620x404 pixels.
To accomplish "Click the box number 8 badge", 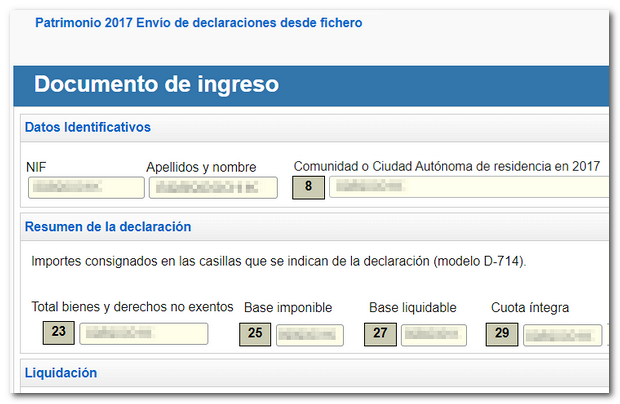I will click(x=308, y=187).
